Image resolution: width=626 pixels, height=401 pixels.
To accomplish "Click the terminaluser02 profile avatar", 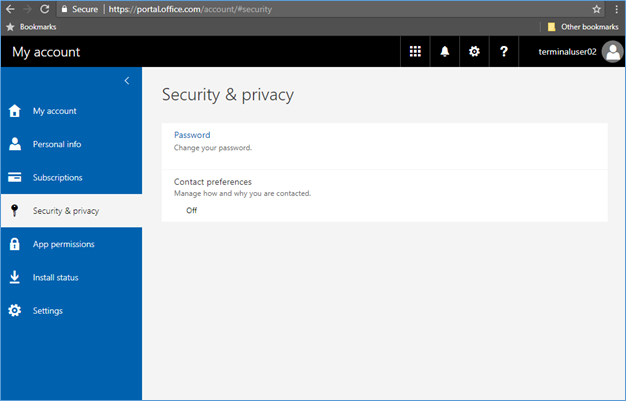I will coord(613,52).
